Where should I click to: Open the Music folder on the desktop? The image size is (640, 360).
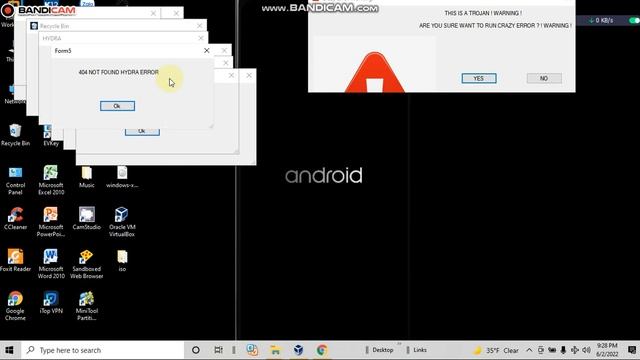point(87,177)
